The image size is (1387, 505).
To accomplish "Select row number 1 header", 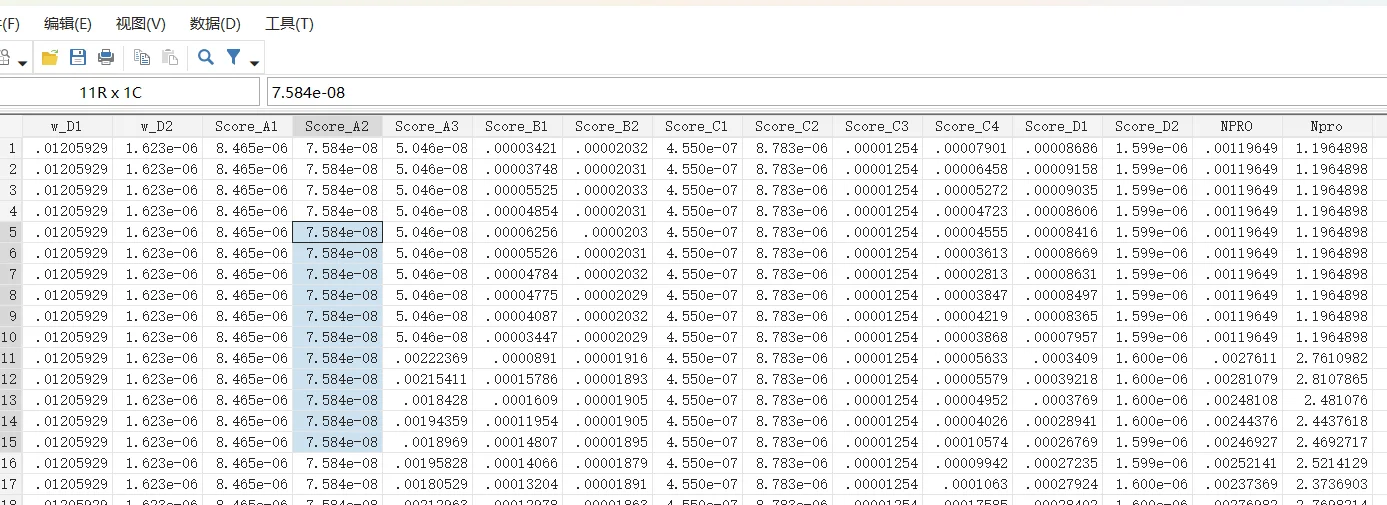I will pyautogui.click(x=11, y=148).
